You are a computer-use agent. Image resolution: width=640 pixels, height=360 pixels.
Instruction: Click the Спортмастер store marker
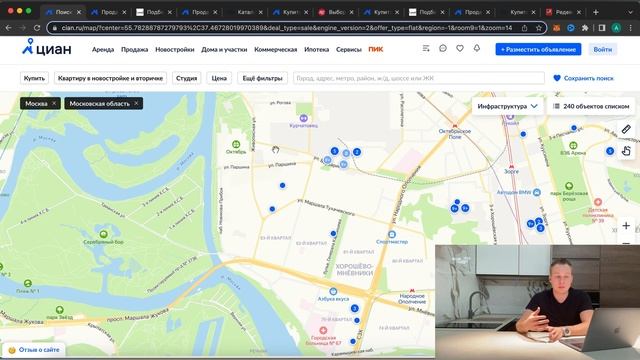click(x=392, y=234)
